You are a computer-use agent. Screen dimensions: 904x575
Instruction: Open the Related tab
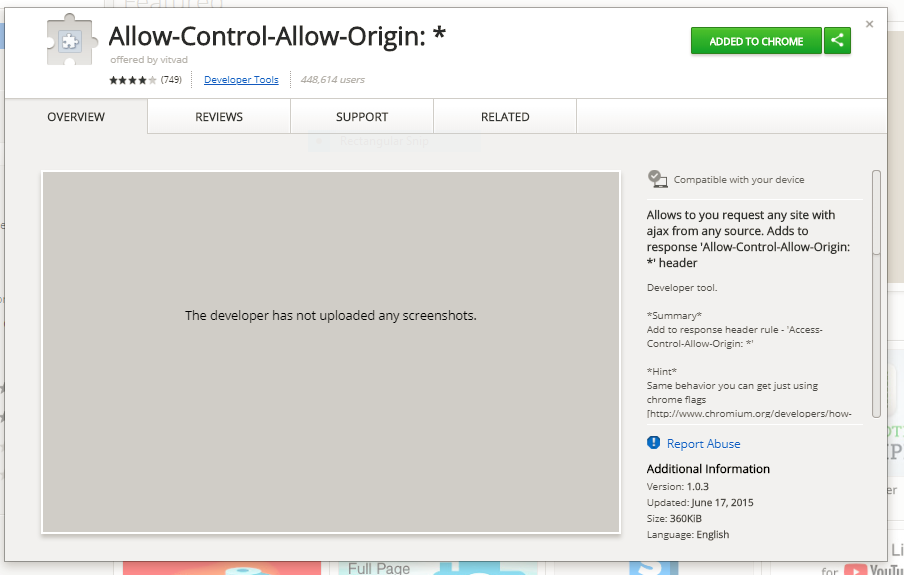(505, 116)
